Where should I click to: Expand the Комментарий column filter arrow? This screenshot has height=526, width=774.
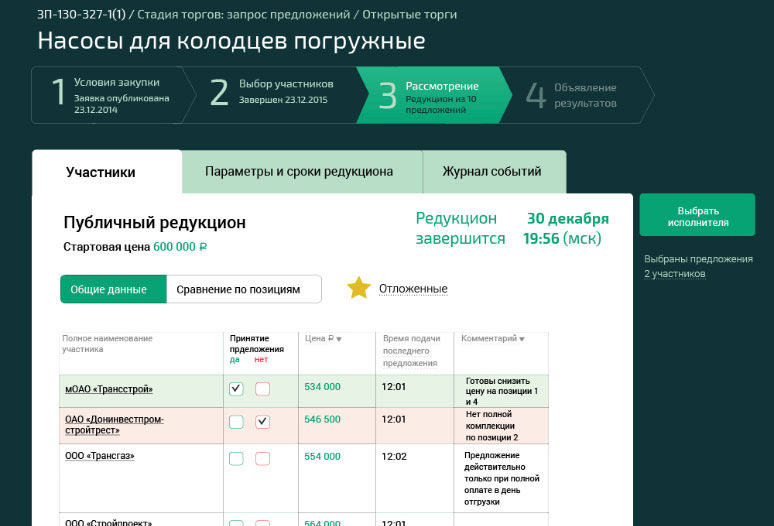click(521, 339)
